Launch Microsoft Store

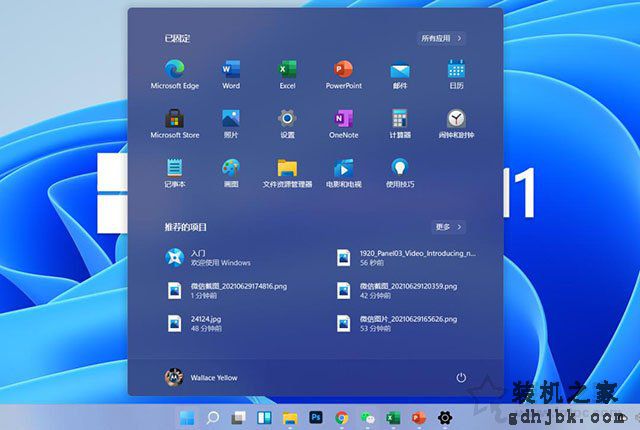click(x=175, y=124)
